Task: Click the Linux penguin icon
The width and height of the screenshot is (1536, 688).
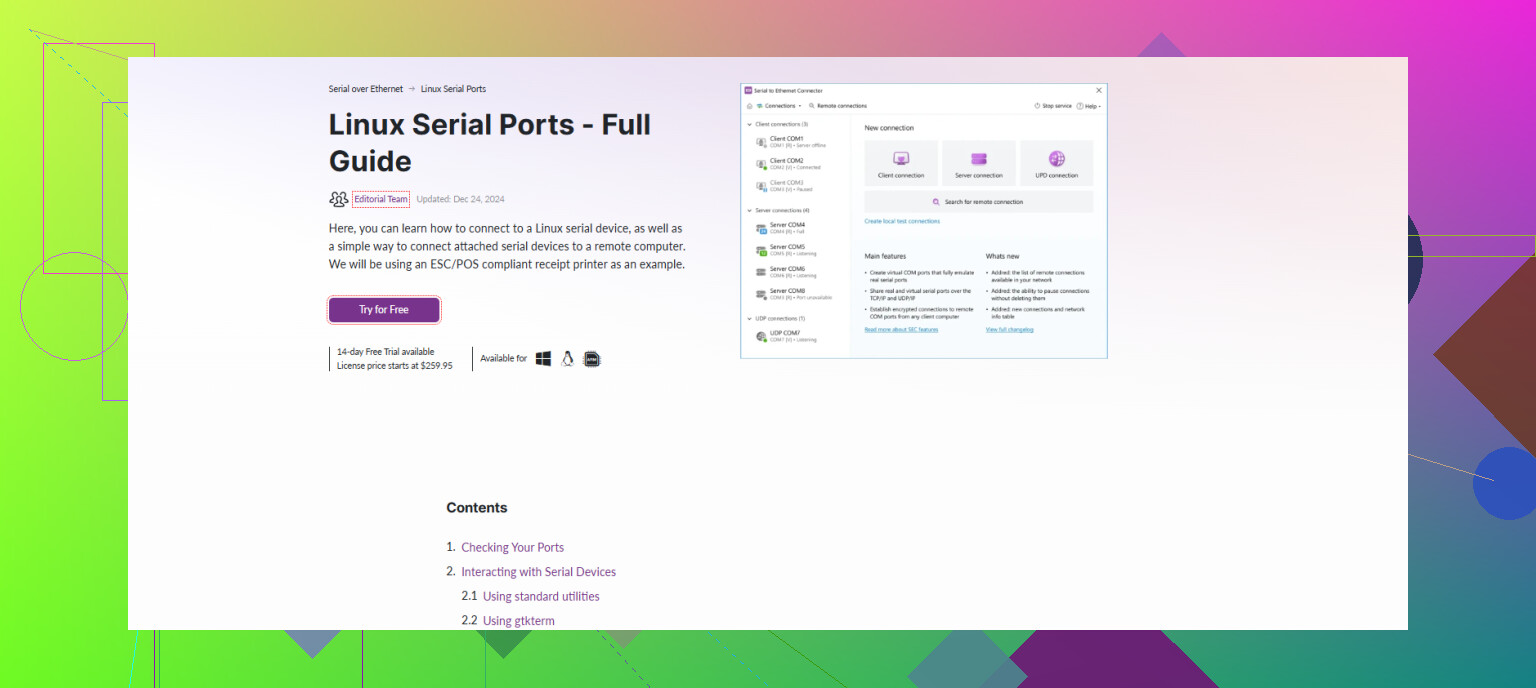Action: (567, 359)
